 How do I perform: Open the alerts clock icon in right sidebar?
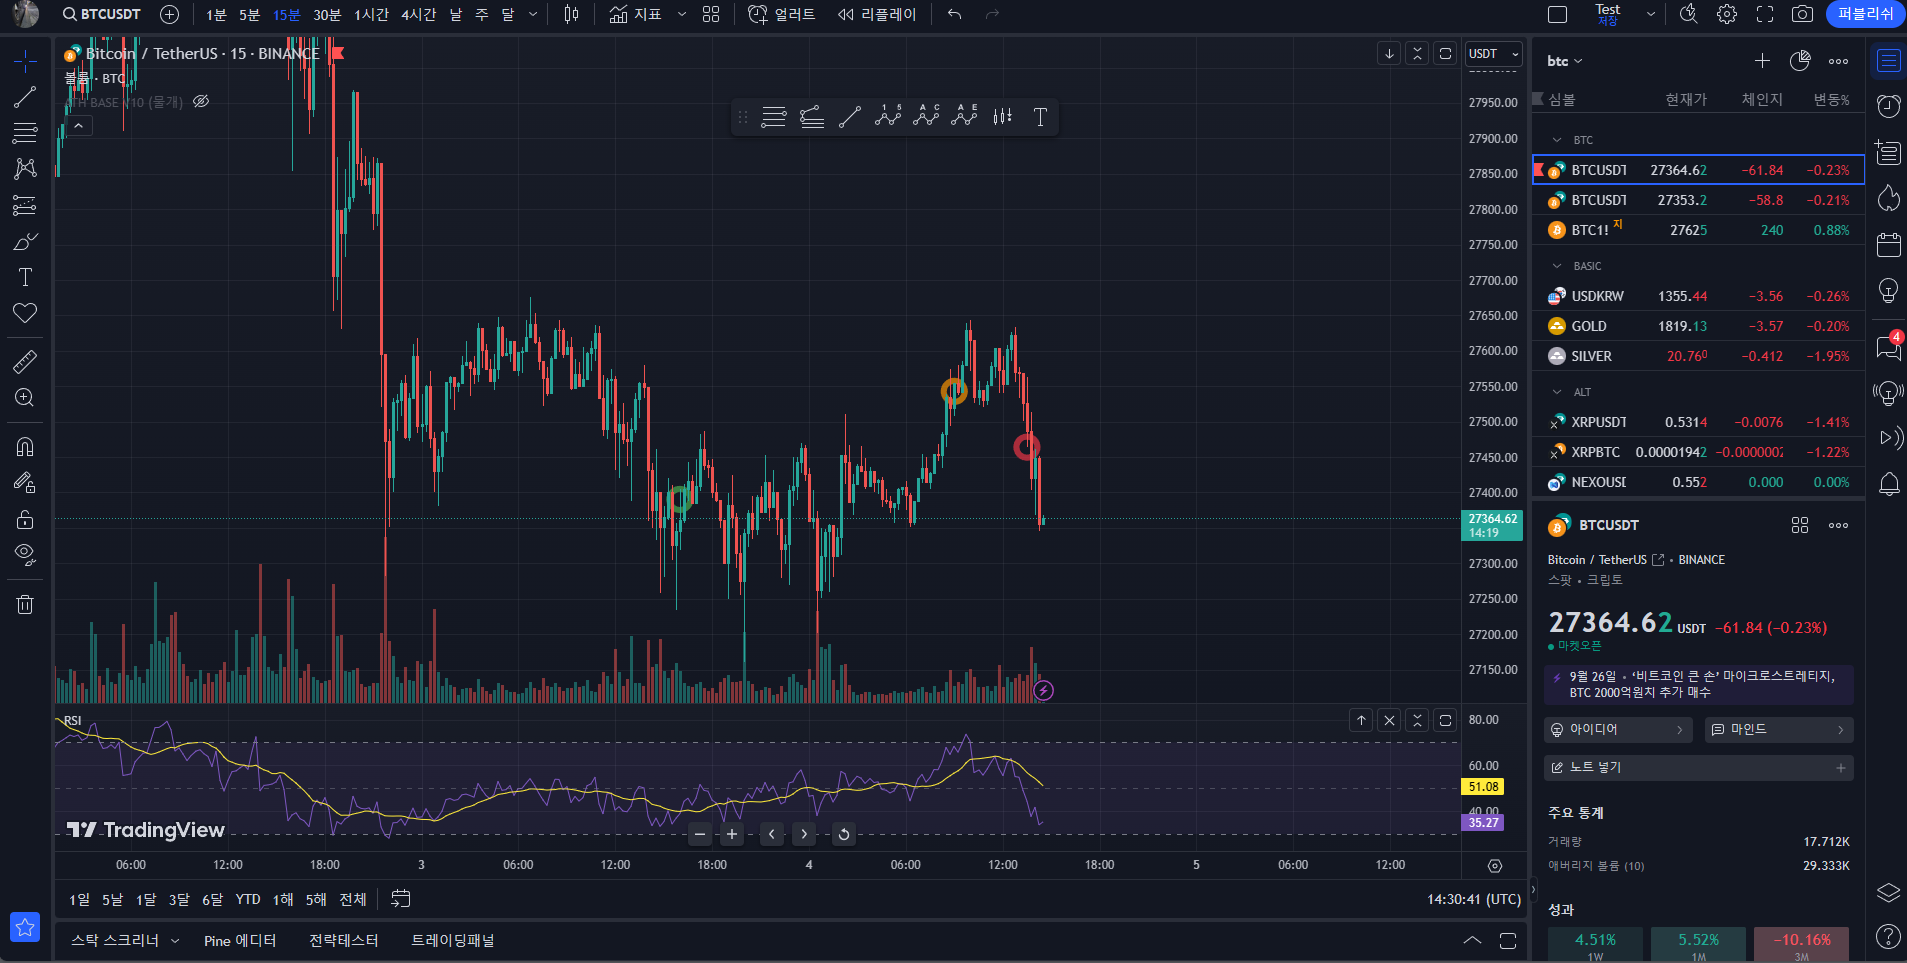pos(1888,105)
